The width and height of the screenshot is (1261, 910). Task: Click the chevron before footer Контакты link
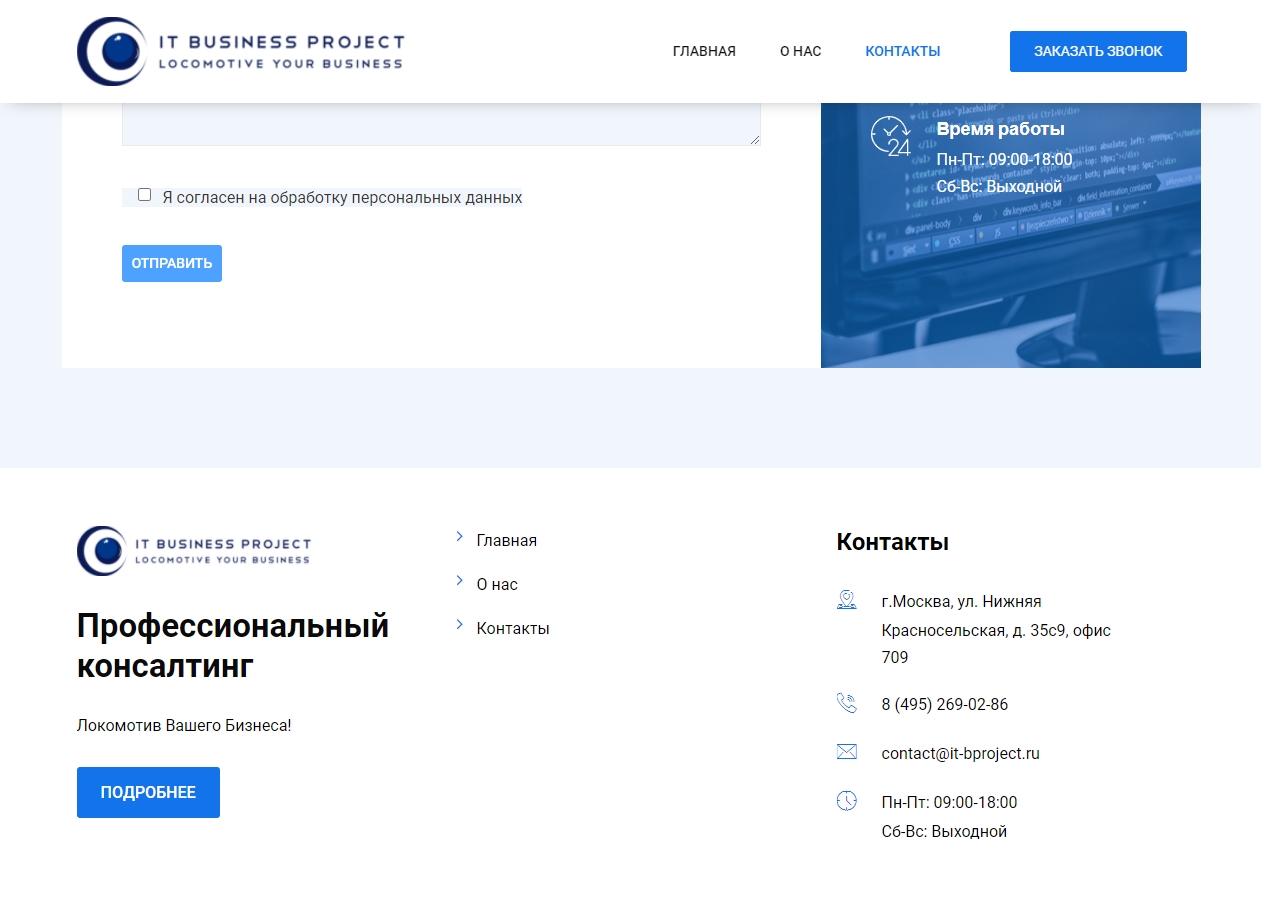460,625
